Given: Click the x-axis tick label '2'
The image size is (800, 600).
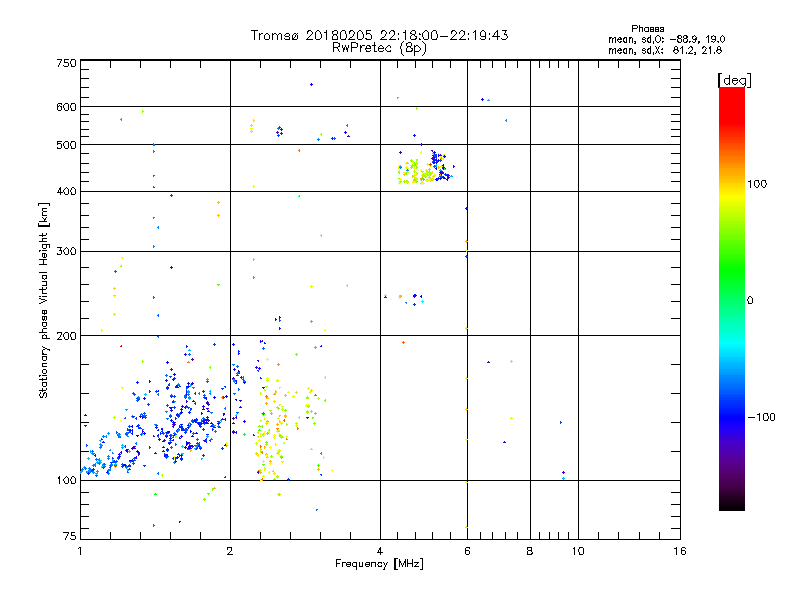Looking at the screenshot, I should click(x=230, y=551).
